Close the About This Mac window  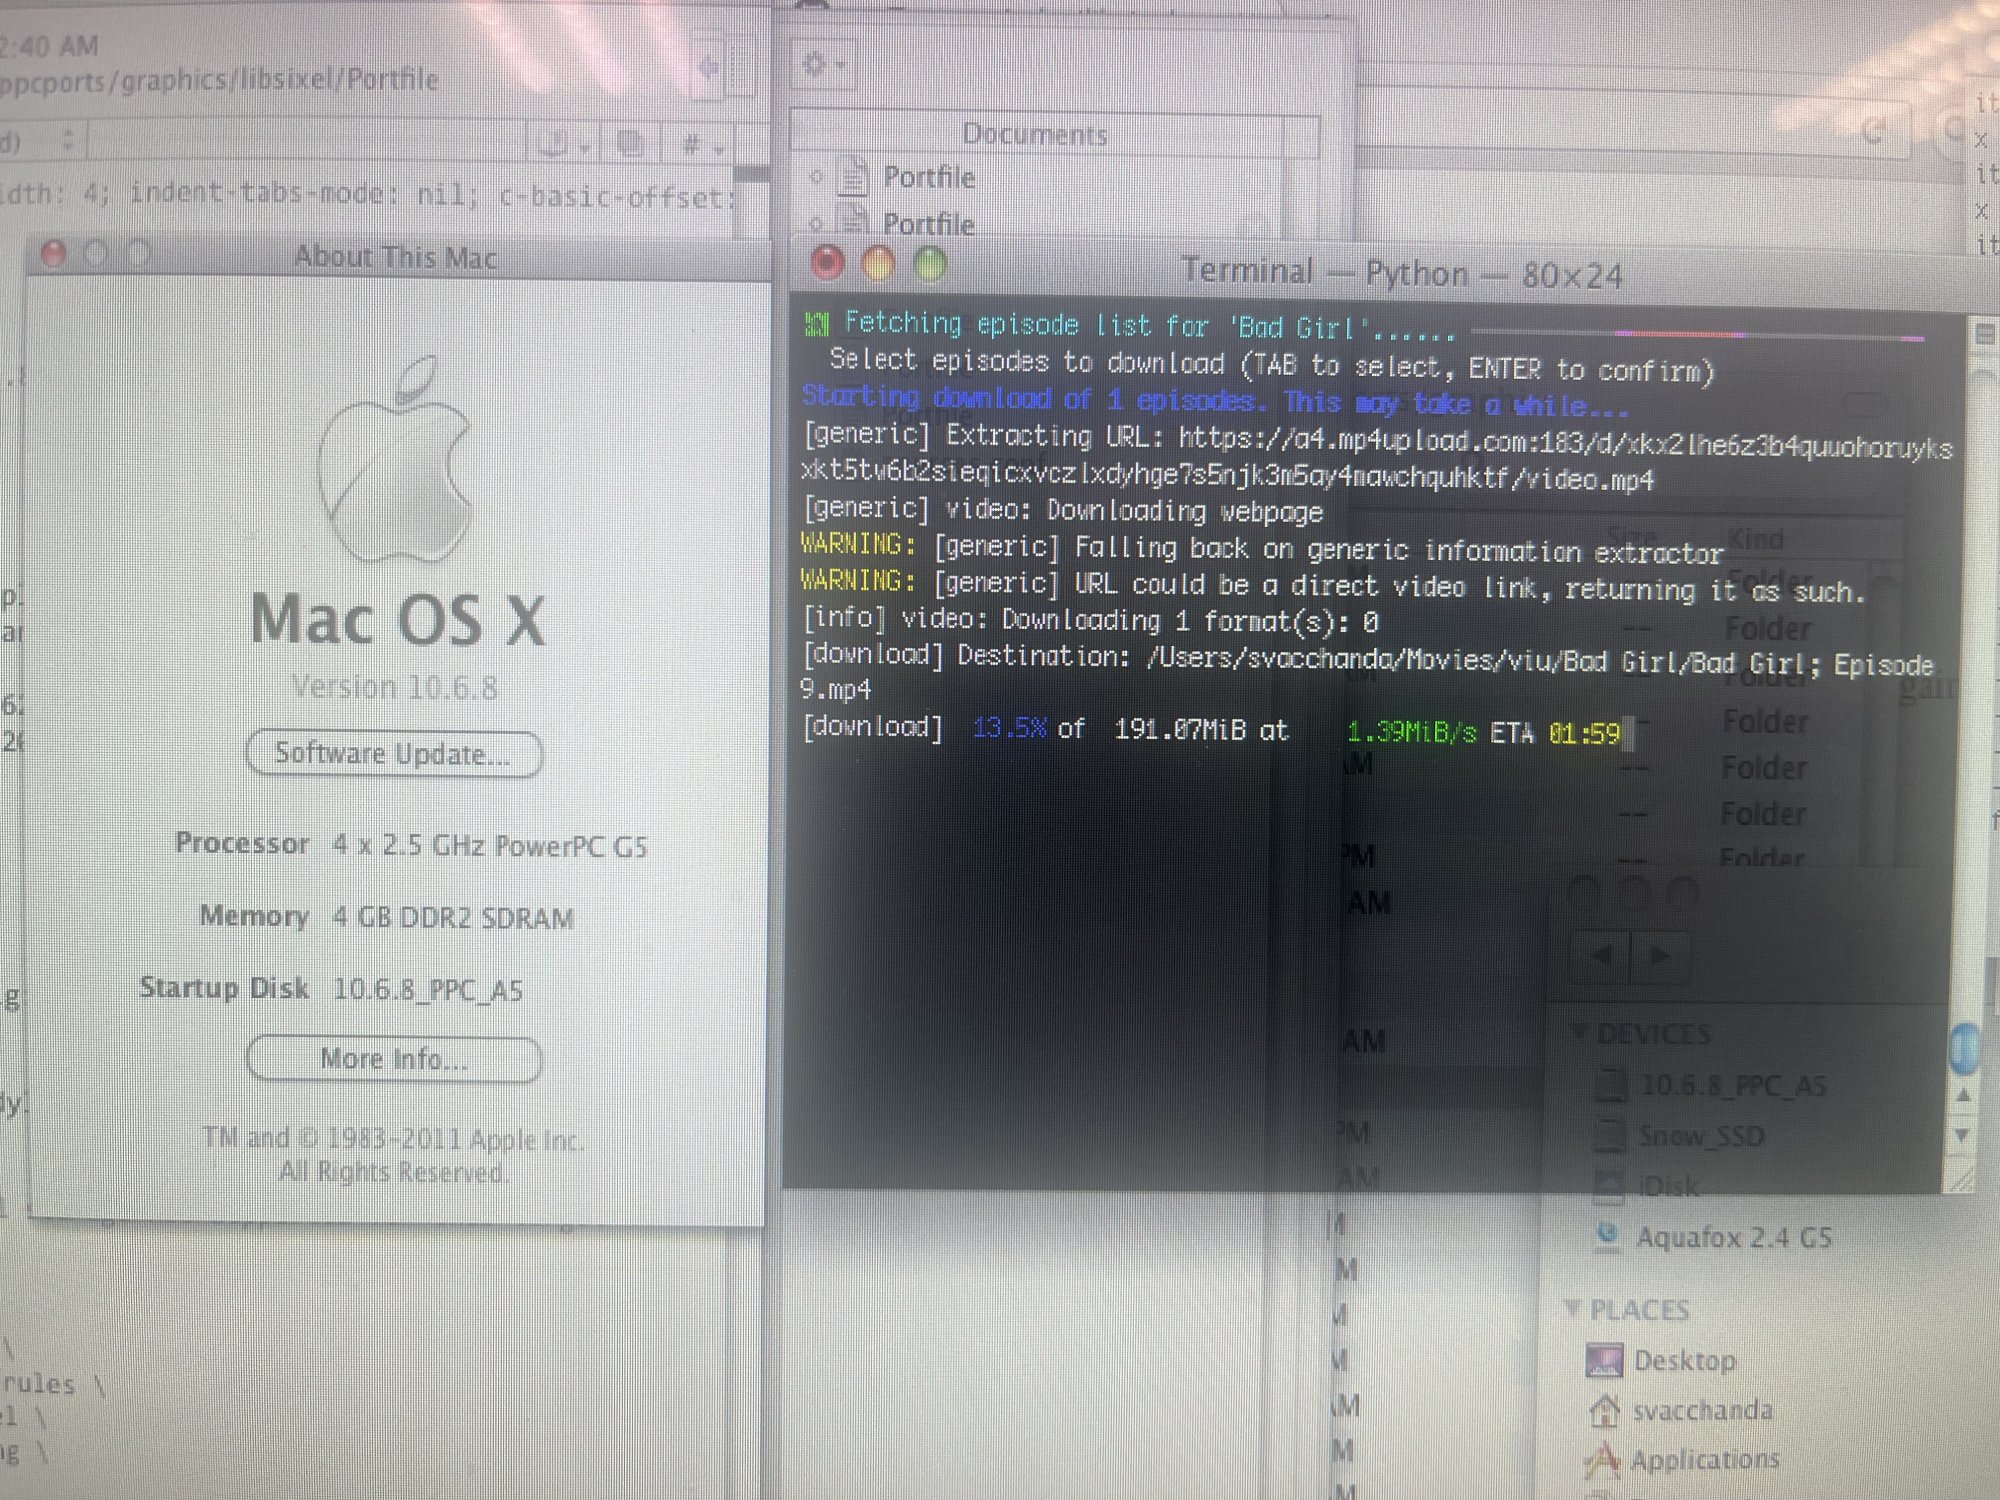pos(54,255)
